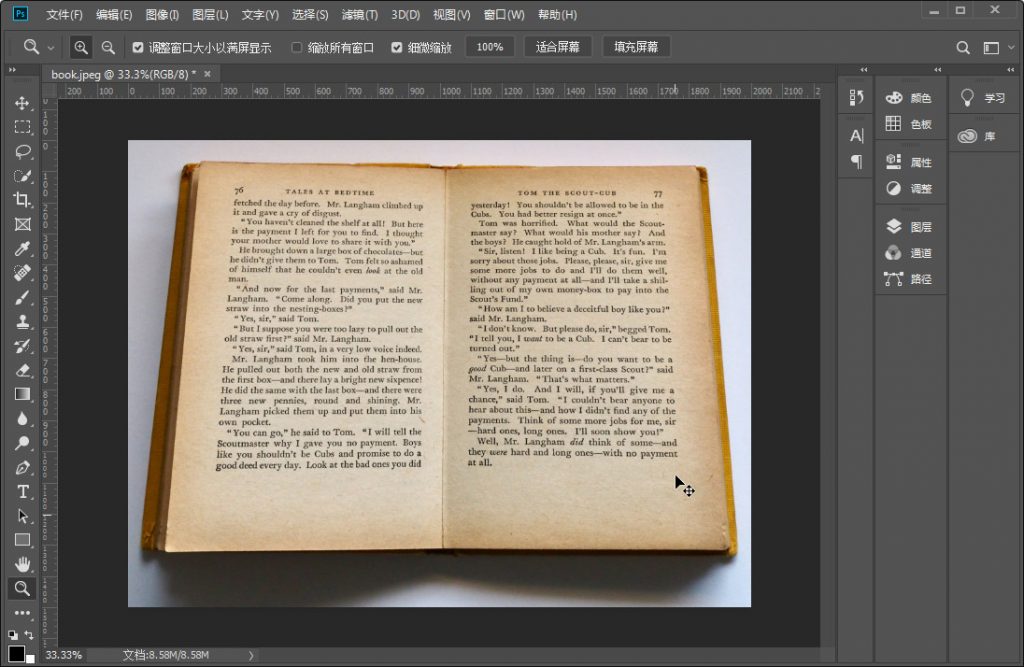
Task: Open the 颜色 panel
Action: (910, 98)
